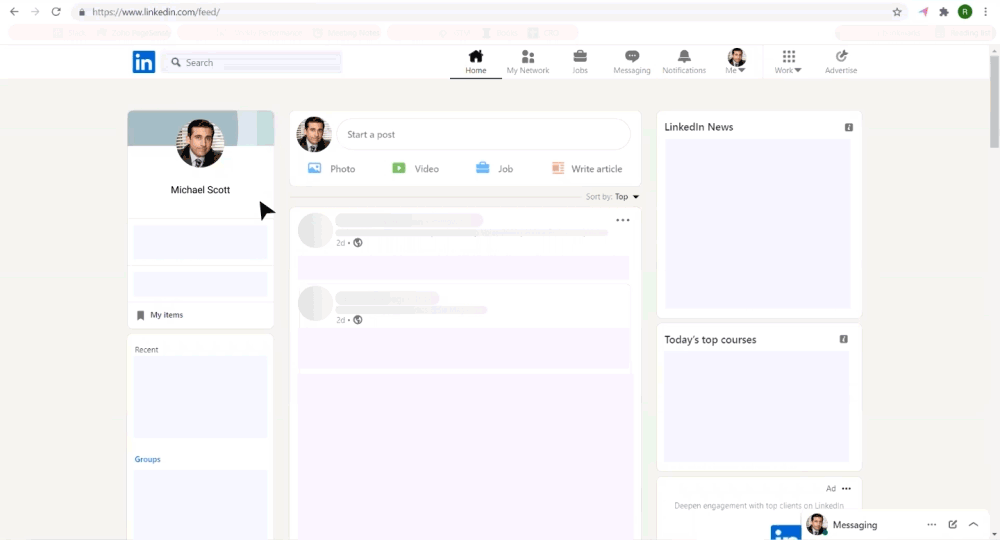The height and width of the screenshot is (540, 1000).
Task: Go to the Jobs tab
Action: point(580,62)
